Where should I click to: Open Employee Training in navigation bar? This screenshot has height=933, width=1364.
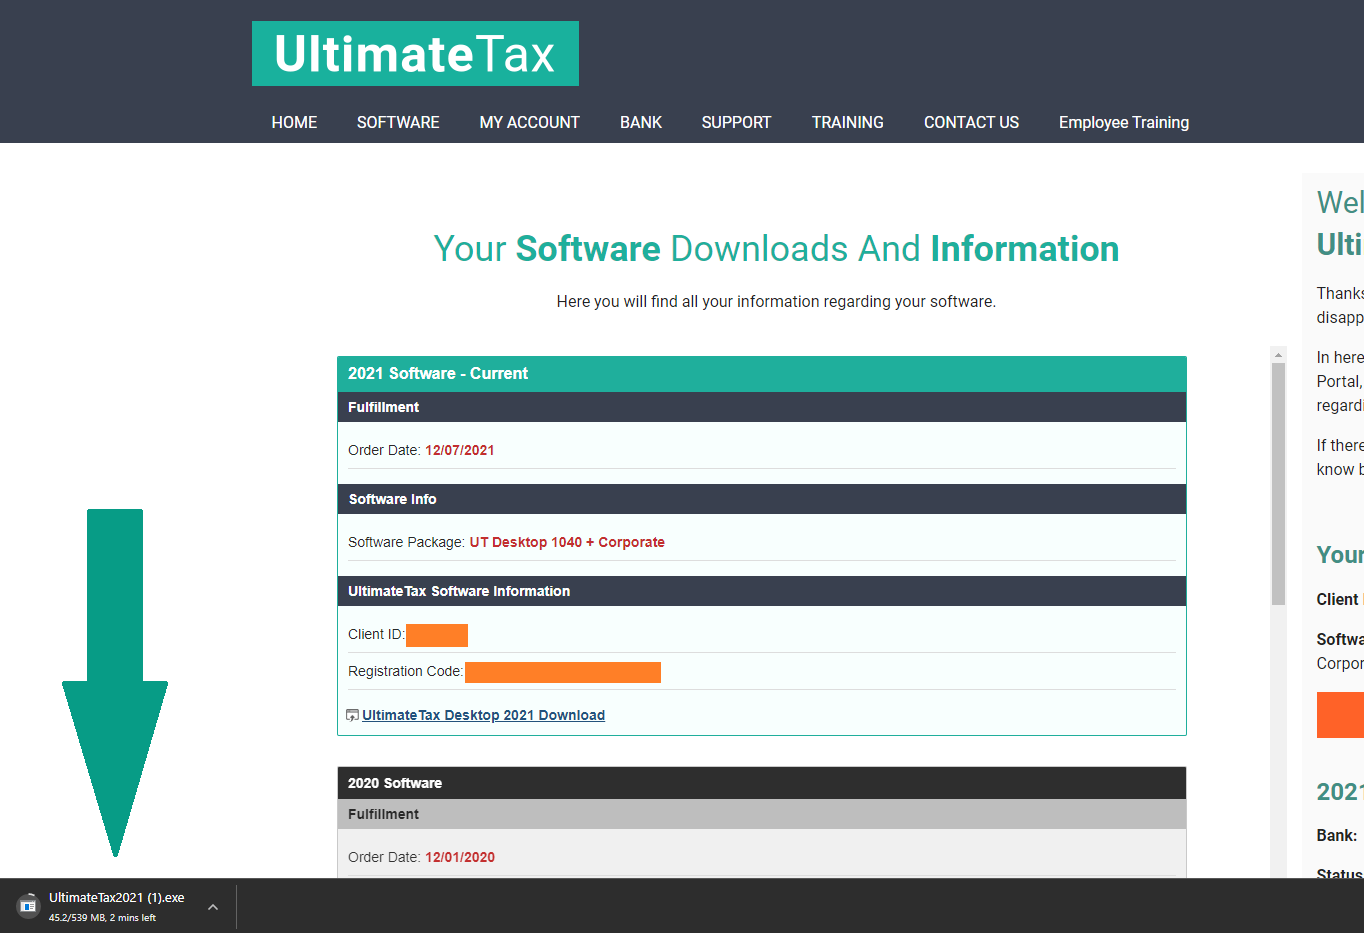pos(1124,122)
